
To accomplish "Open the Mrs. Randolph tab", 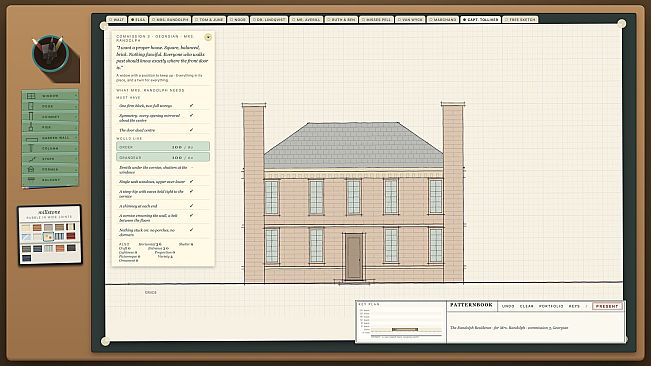I will coord(170,20).
